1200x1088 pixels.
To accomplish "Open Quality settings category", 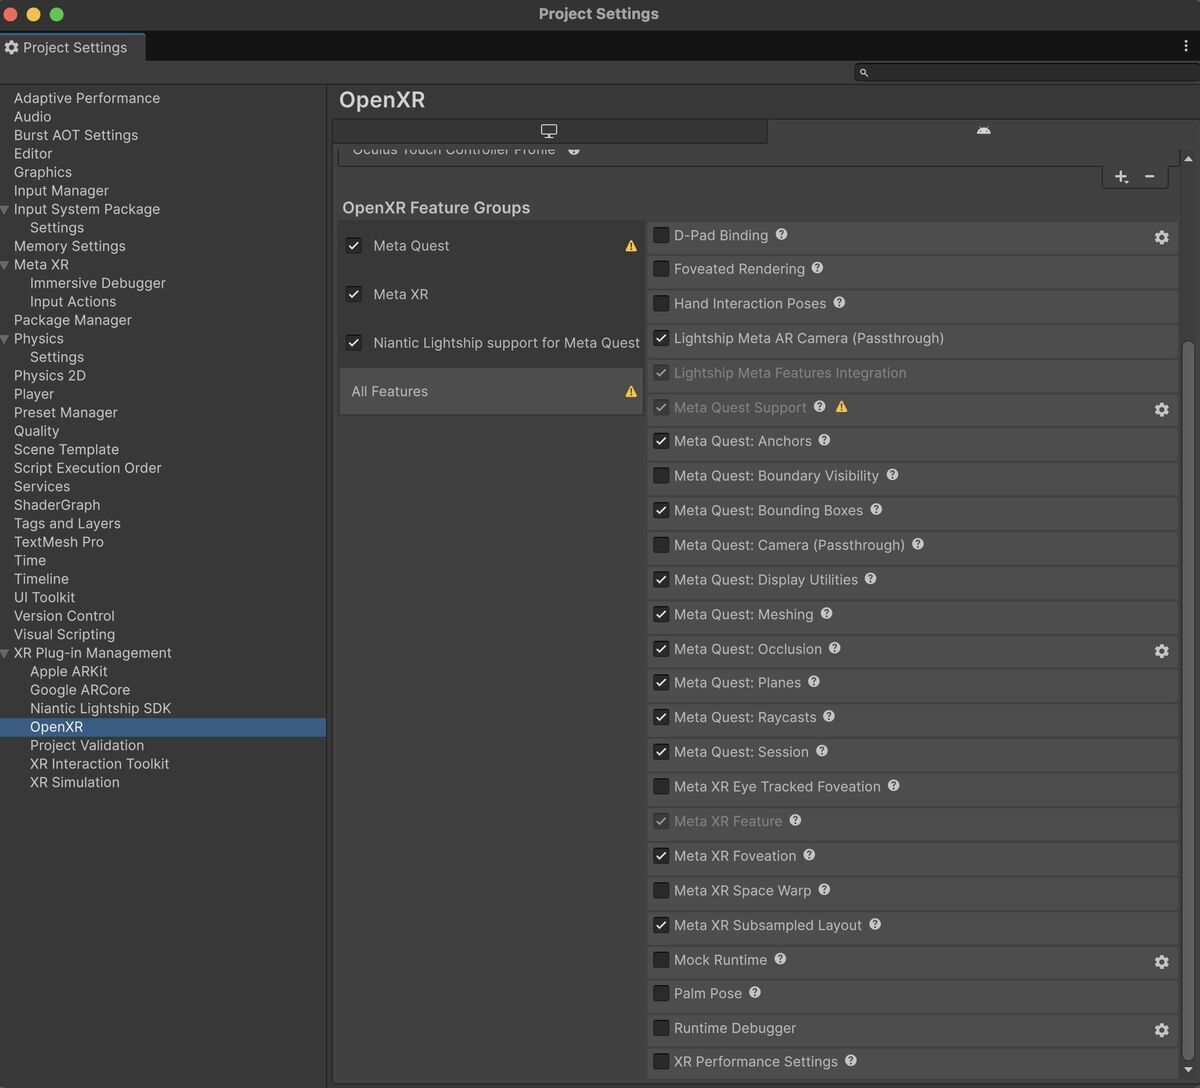I will pos(36,431).
